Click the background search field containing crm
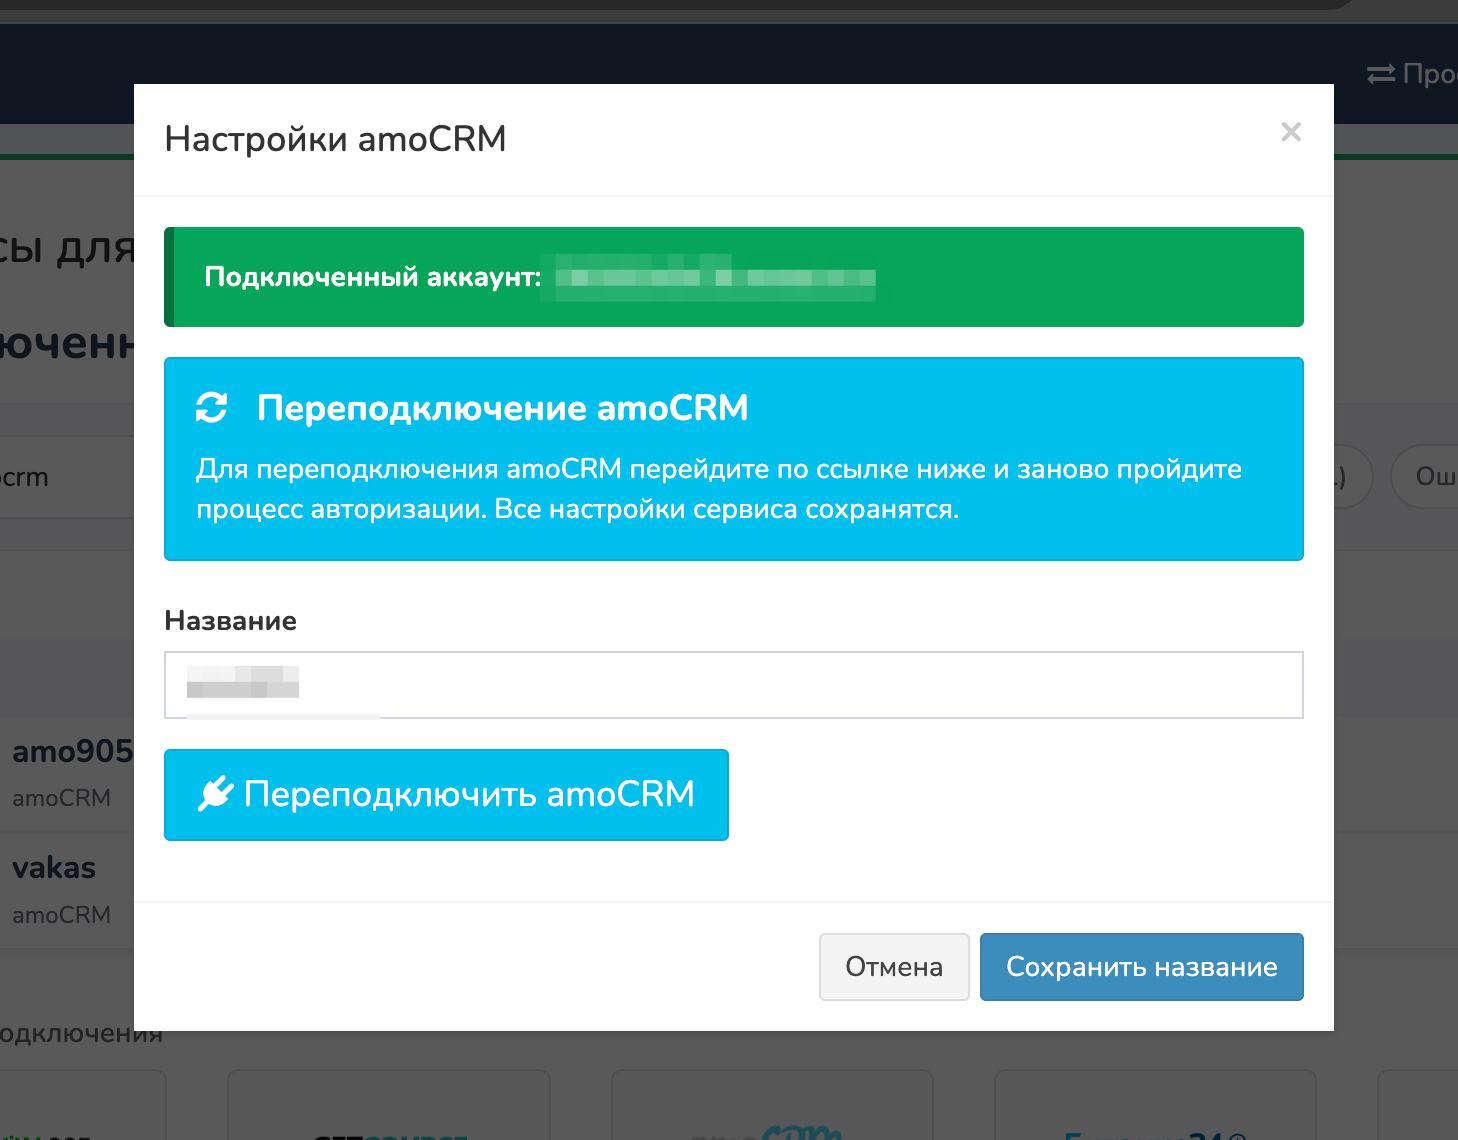The image size is (1458, 1140). (x=60, y=477)
